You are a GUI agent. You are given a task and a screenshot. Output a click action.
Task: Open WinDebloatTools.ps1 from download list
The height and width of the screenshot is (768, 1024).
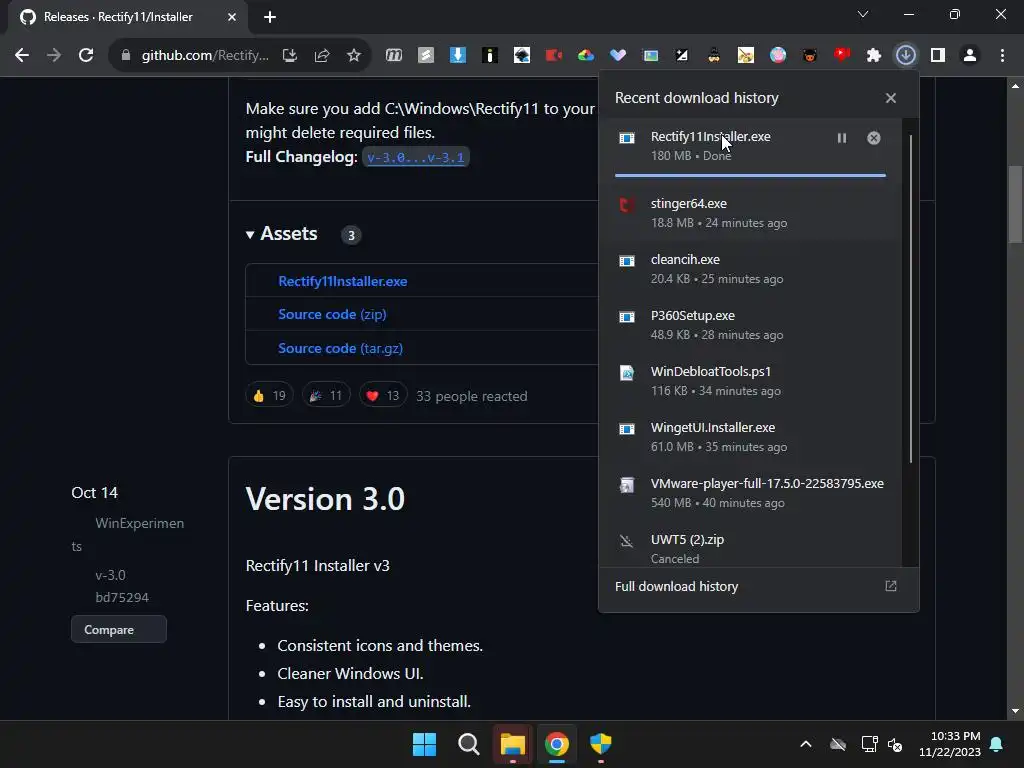tap(750, 381)
